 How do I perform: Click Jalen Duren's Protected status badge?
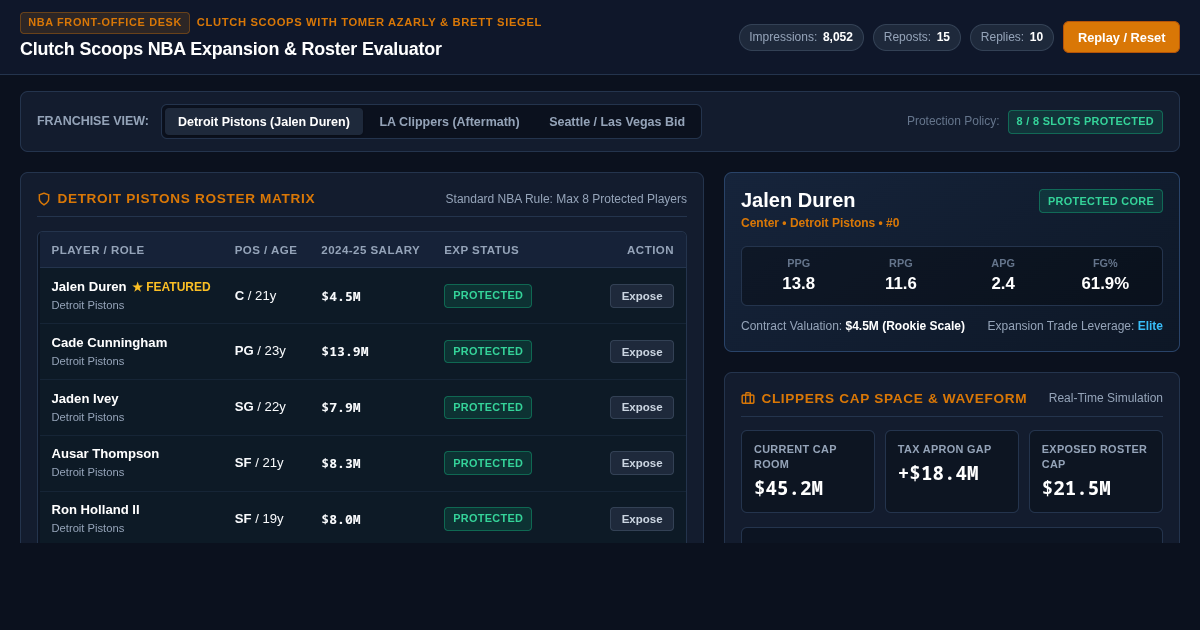tap(488, 296)
